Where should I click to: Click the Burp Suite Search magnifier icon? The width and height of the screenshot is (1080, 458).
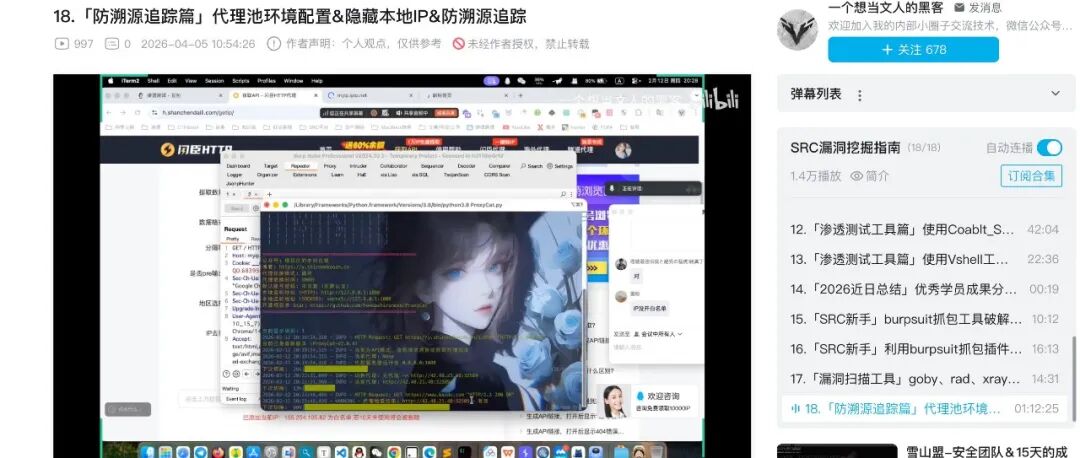(x=523, y=166)
